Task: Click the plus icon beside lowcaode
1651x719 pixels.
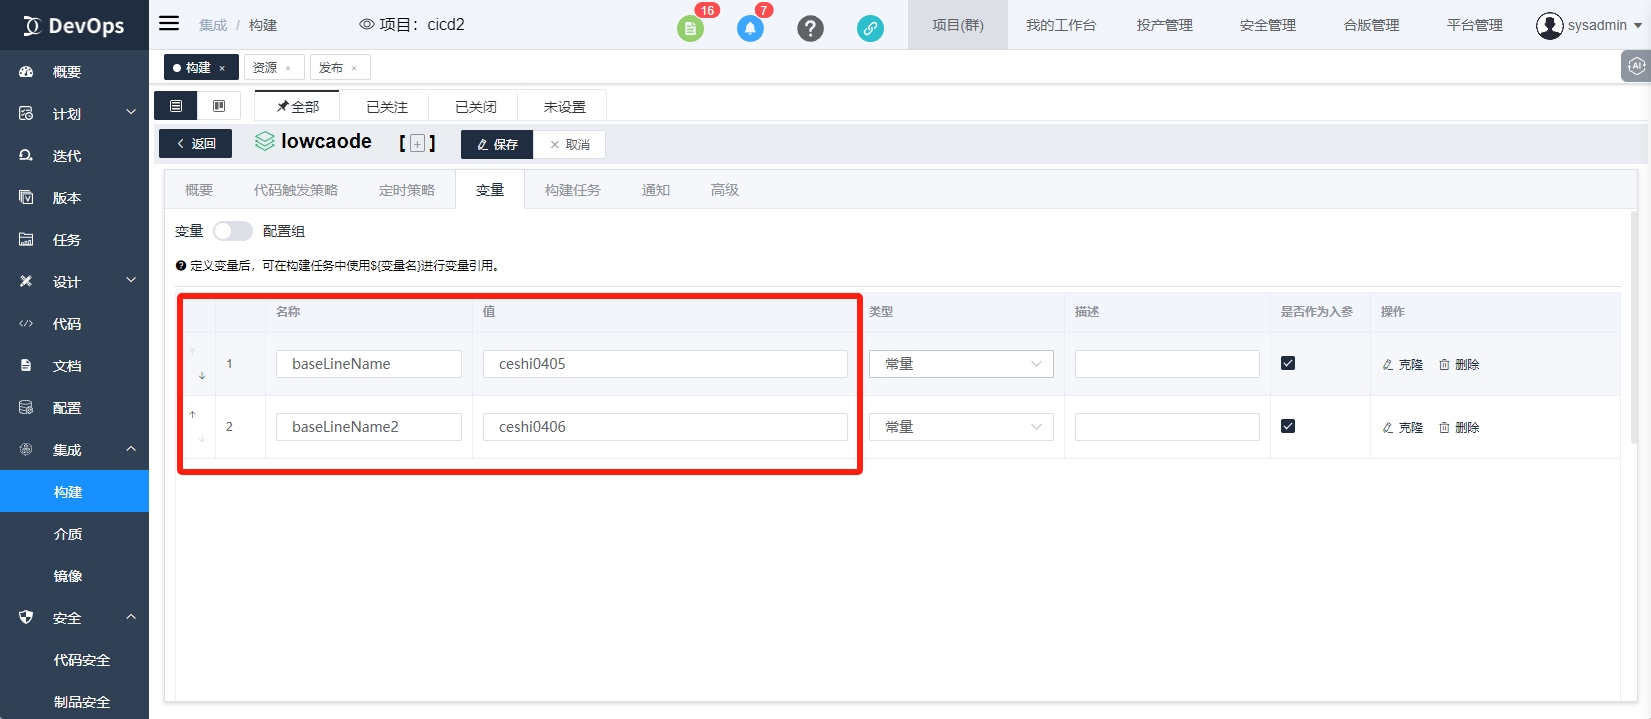Action: coord(418,144)
